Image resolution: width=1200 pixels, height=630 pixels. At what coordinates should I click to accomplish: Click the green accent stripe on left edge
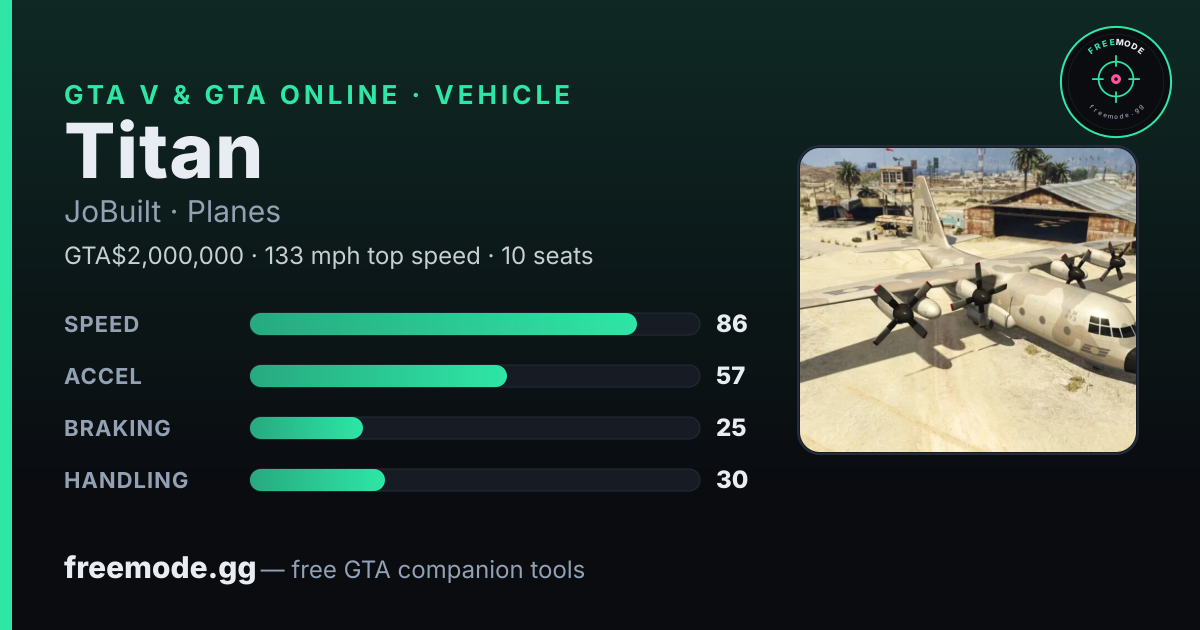(6, 315)
